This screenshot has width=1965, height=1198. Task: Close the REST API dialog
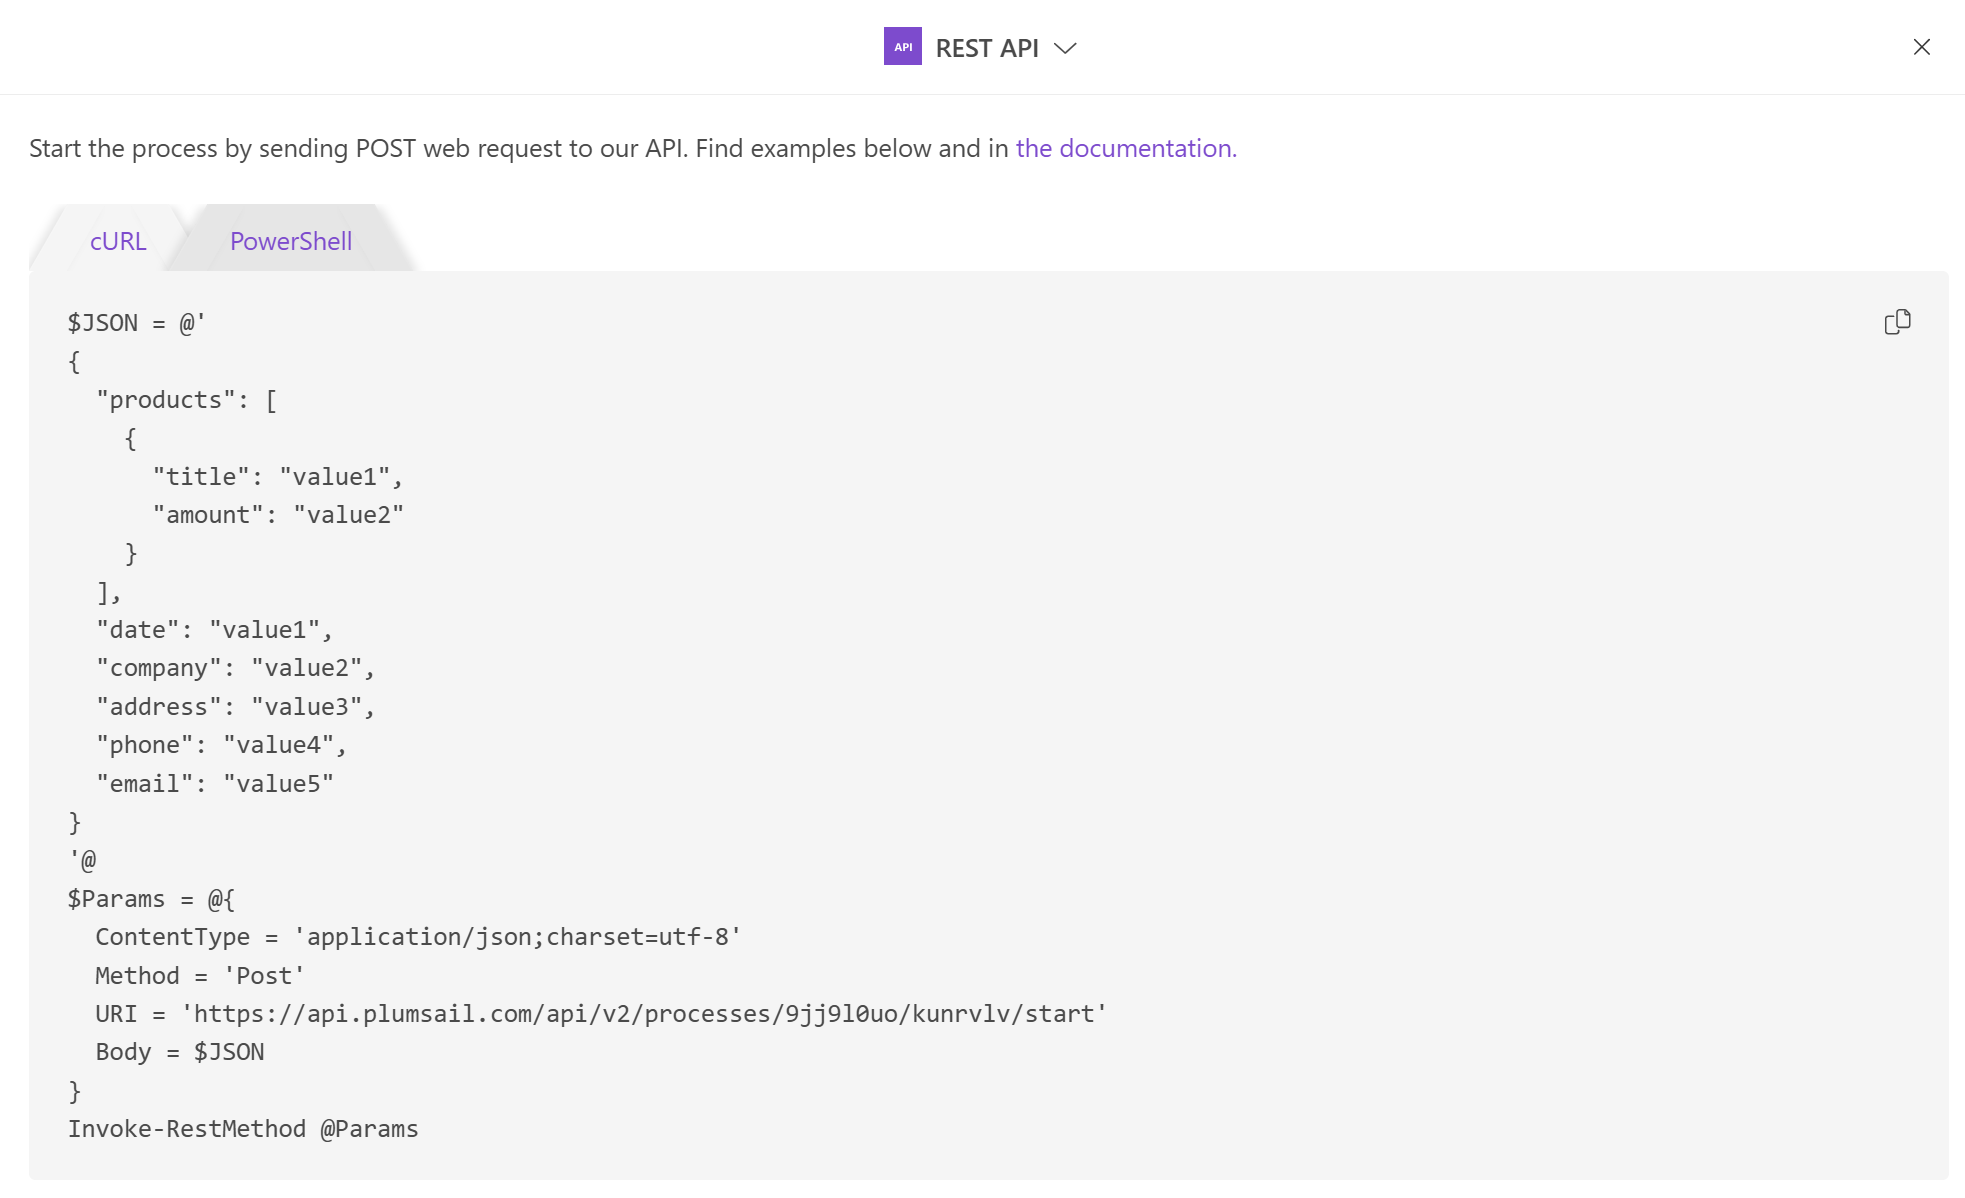[x=1921, y=47]
